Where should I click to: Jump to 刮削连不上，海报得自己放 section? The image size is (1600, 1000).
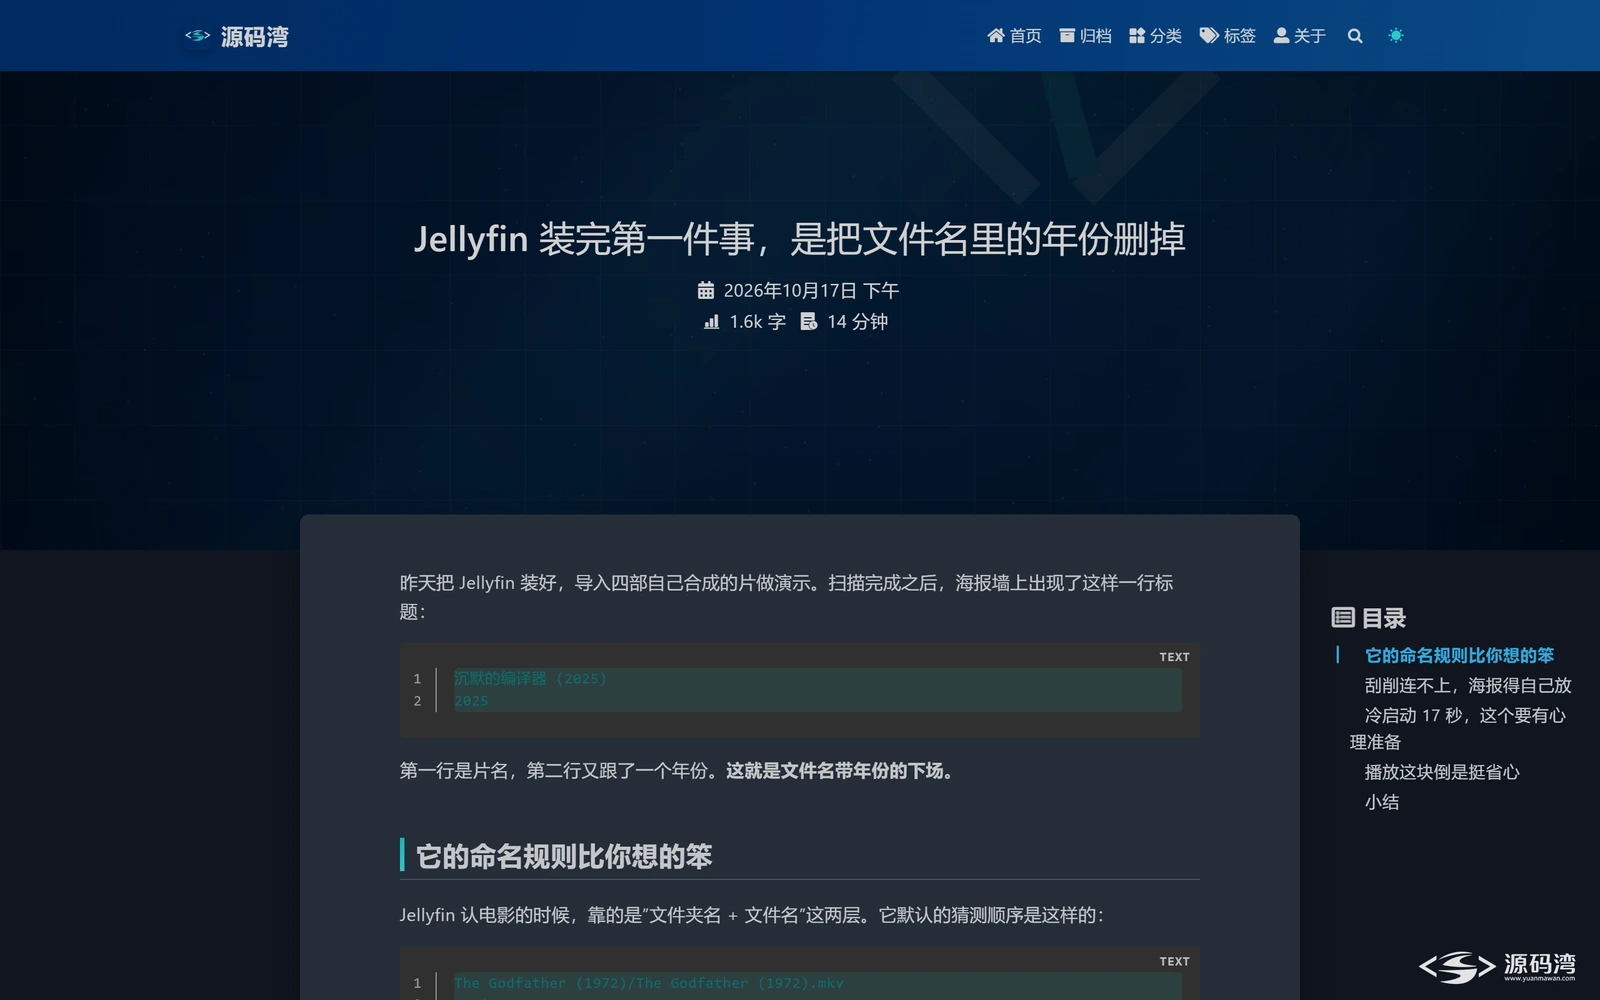click(x=1468, y=686)
